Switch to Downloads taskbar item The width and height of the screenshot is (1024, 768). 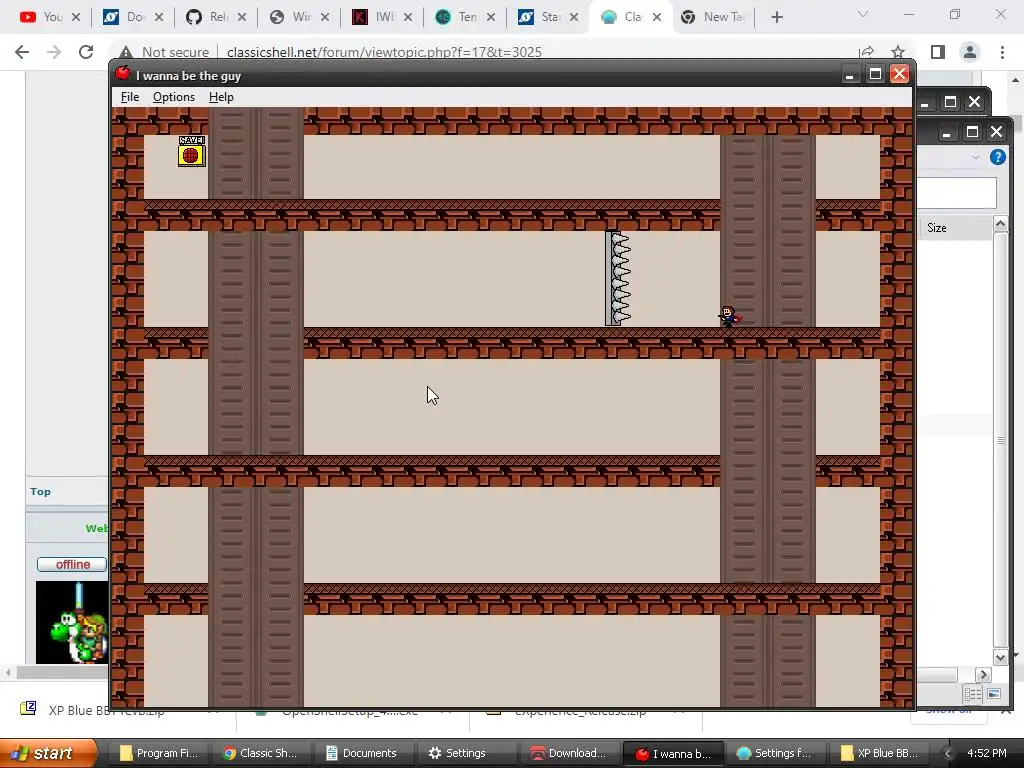coord(568,753)
